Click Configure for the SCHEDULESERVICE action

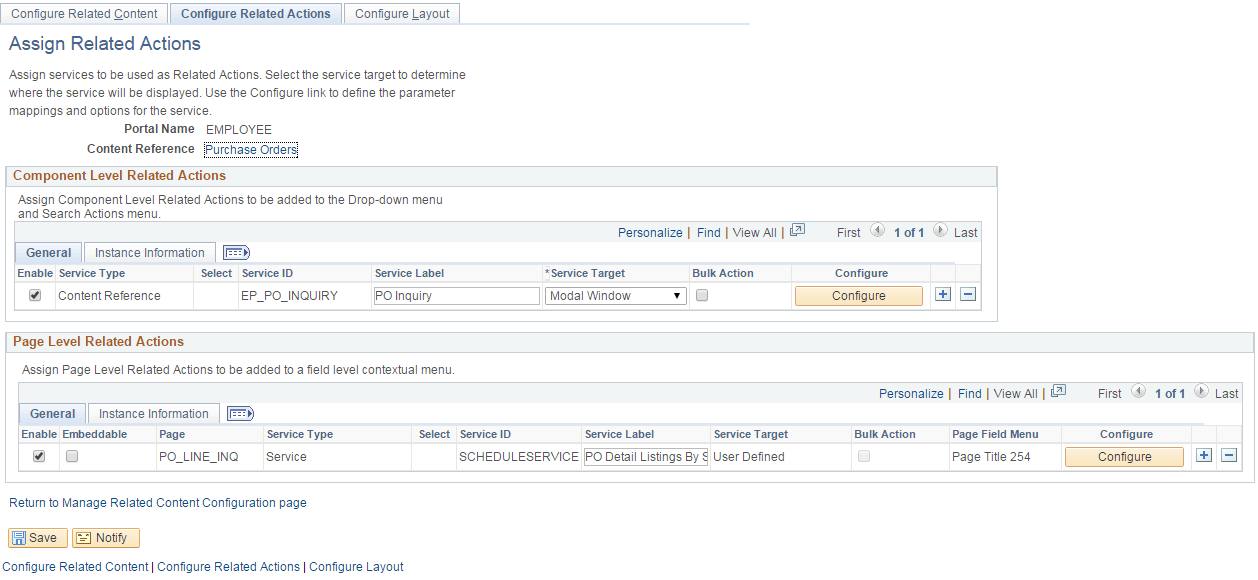point(1123,456)
